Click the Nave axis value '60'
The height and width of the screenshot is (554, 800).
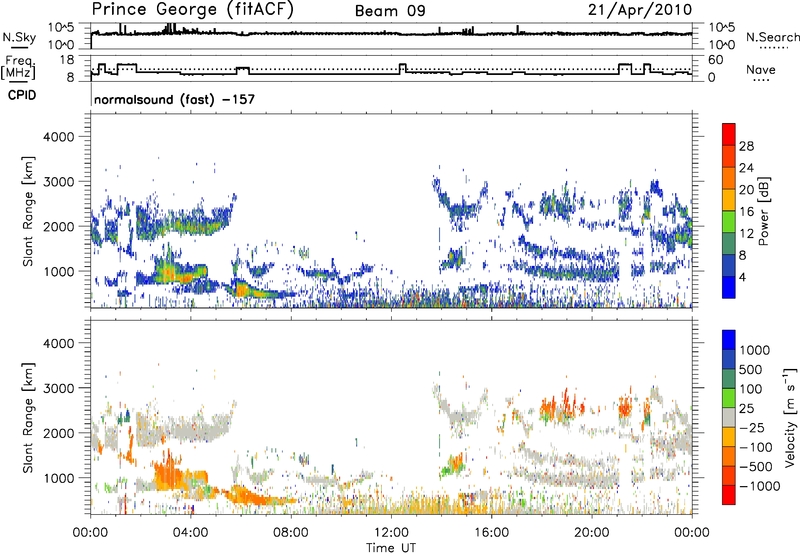pos(716,60)
